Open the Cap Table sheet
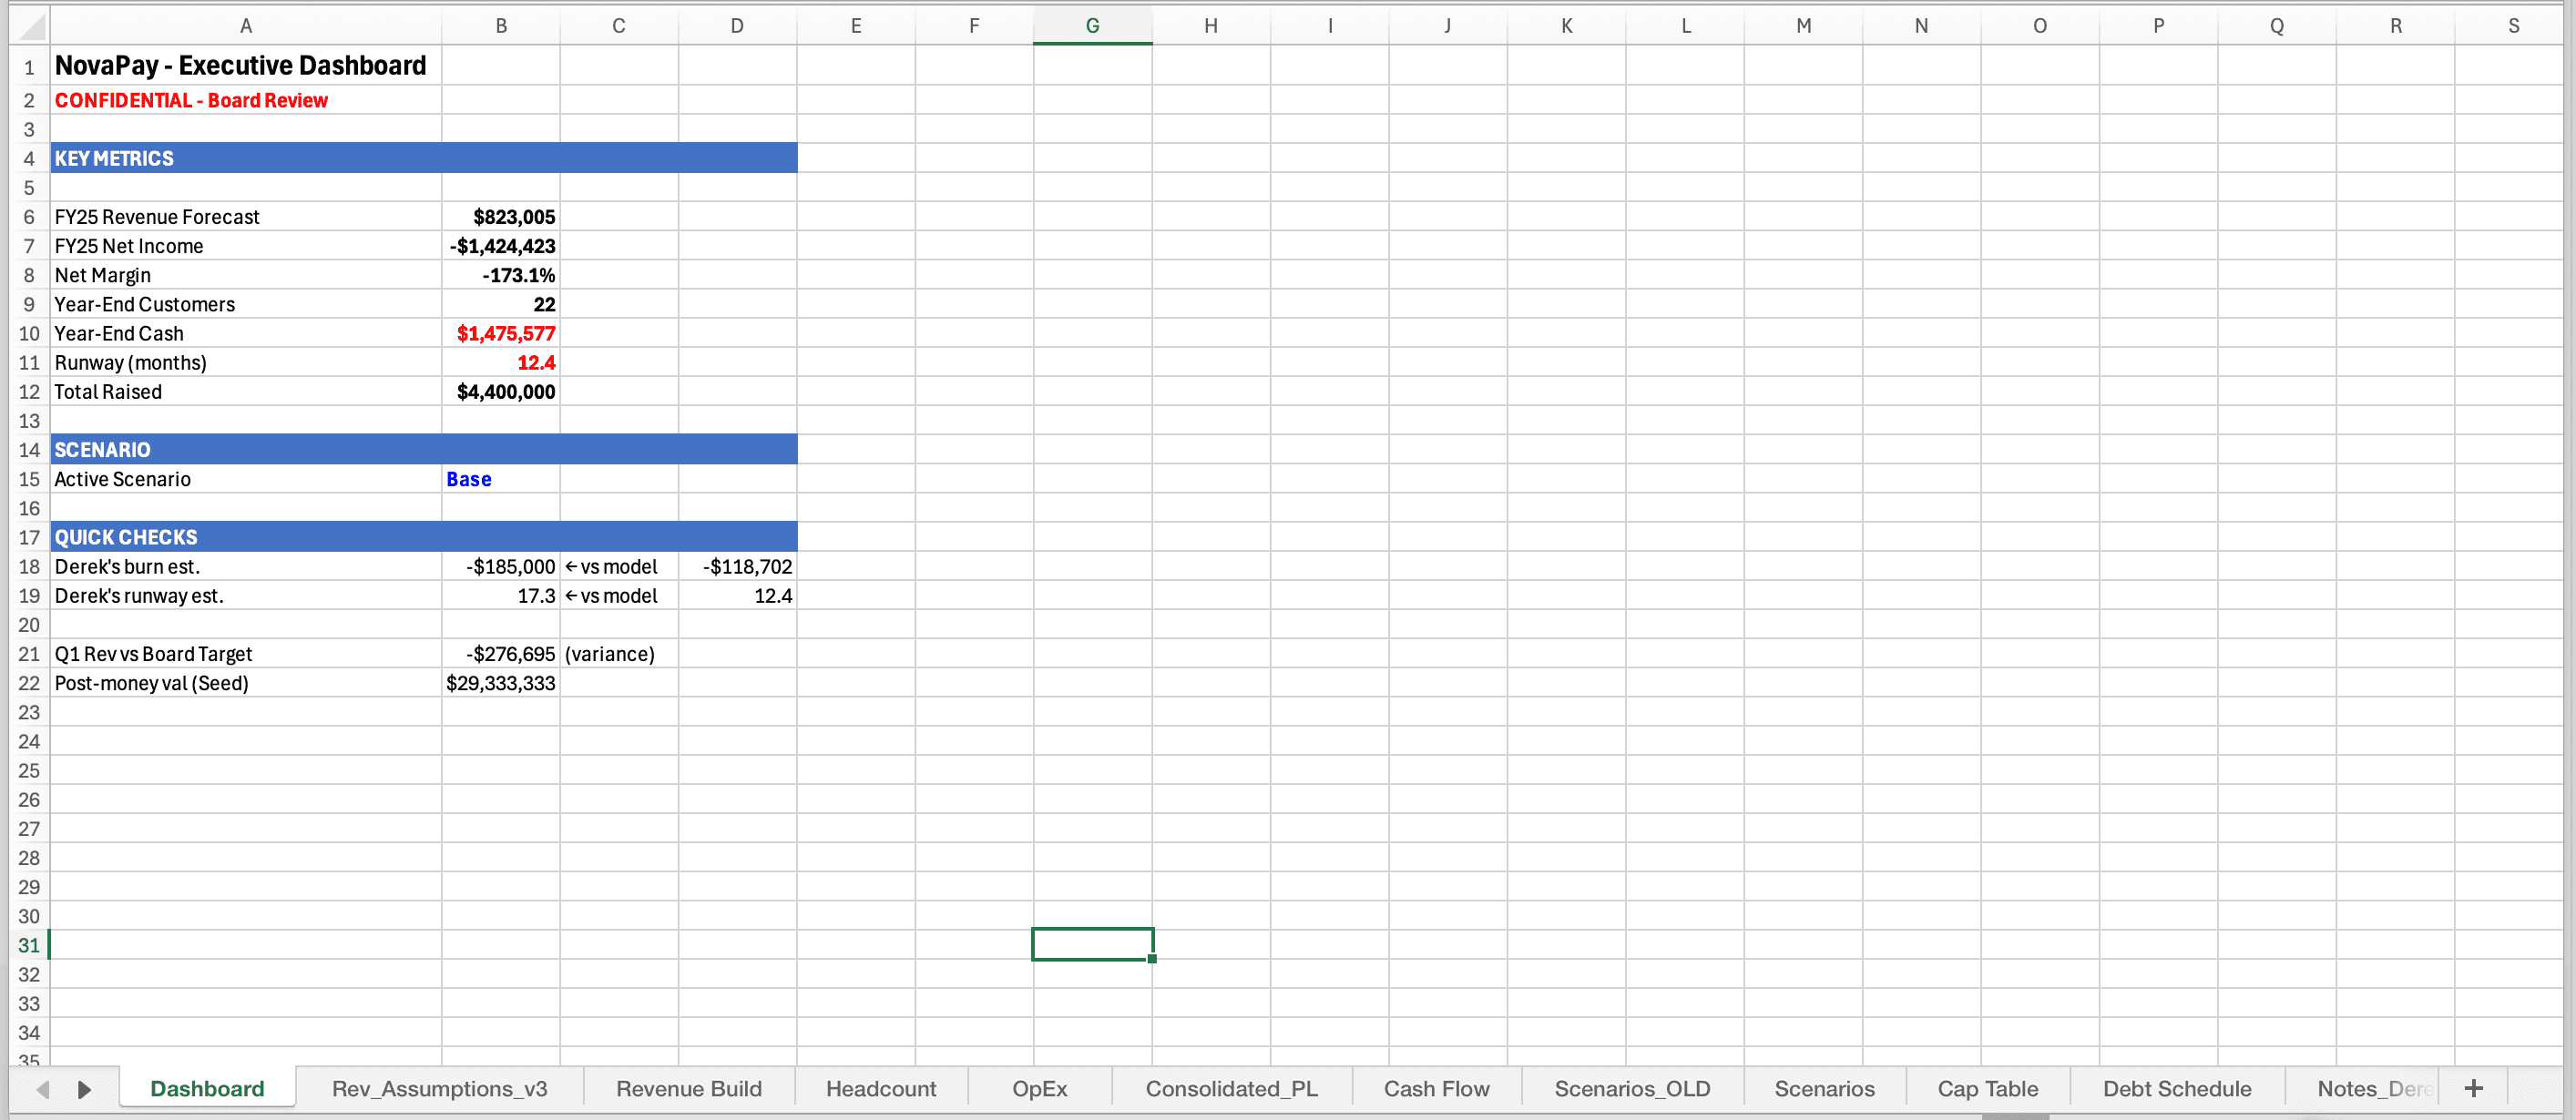 (1987, 1088)
